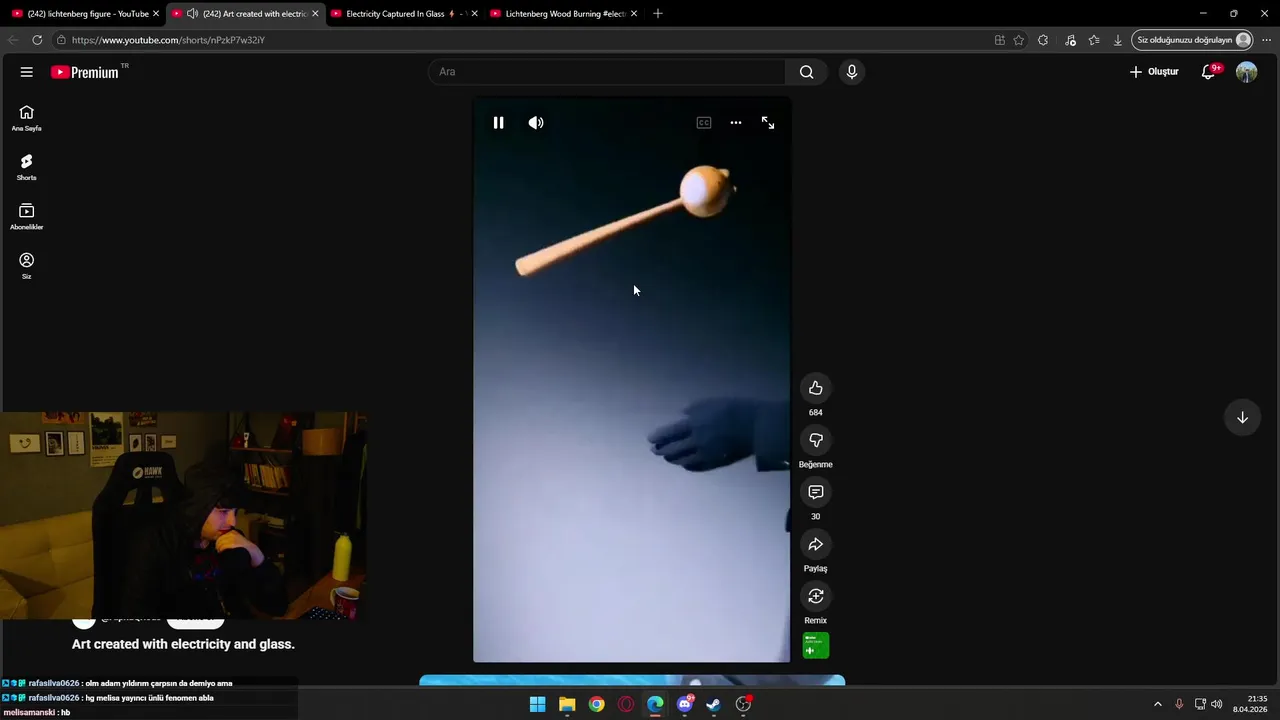Focus the Ara search field
Viewport: 1280px width, 720px height.
607,72
